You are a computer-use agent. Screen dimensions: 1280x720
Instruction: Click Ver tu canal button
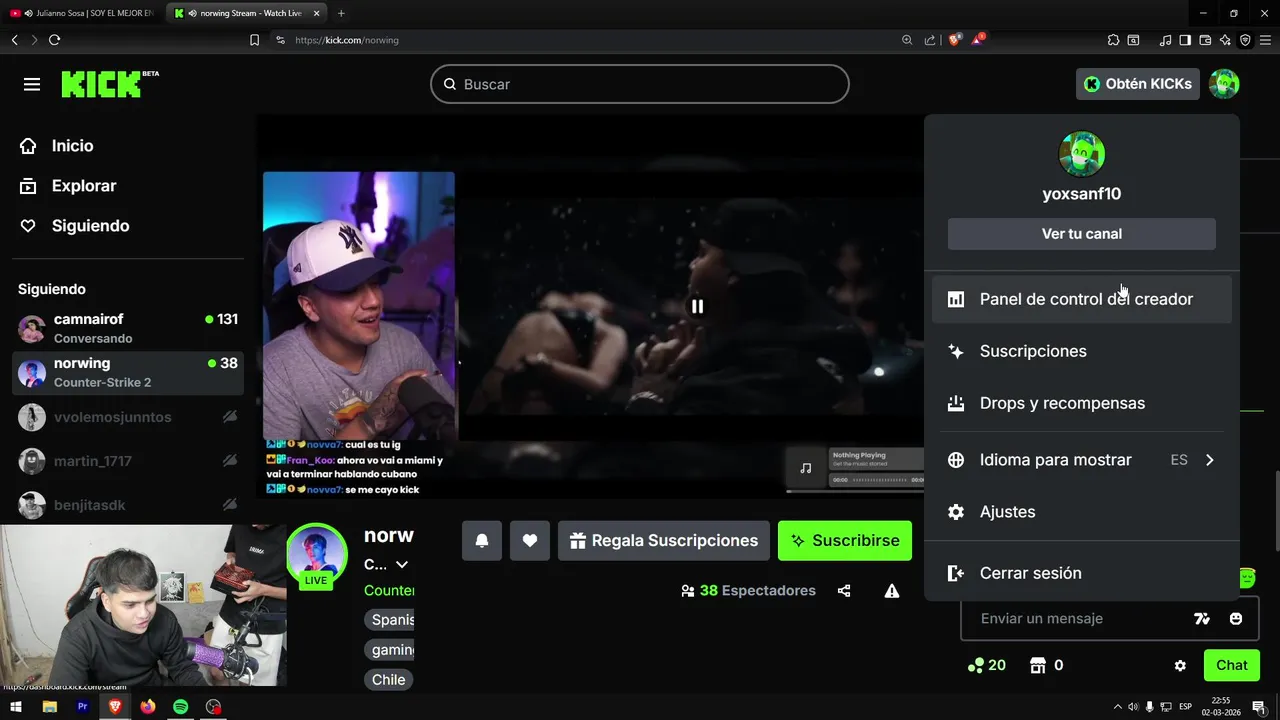(x=1082, y=234)
